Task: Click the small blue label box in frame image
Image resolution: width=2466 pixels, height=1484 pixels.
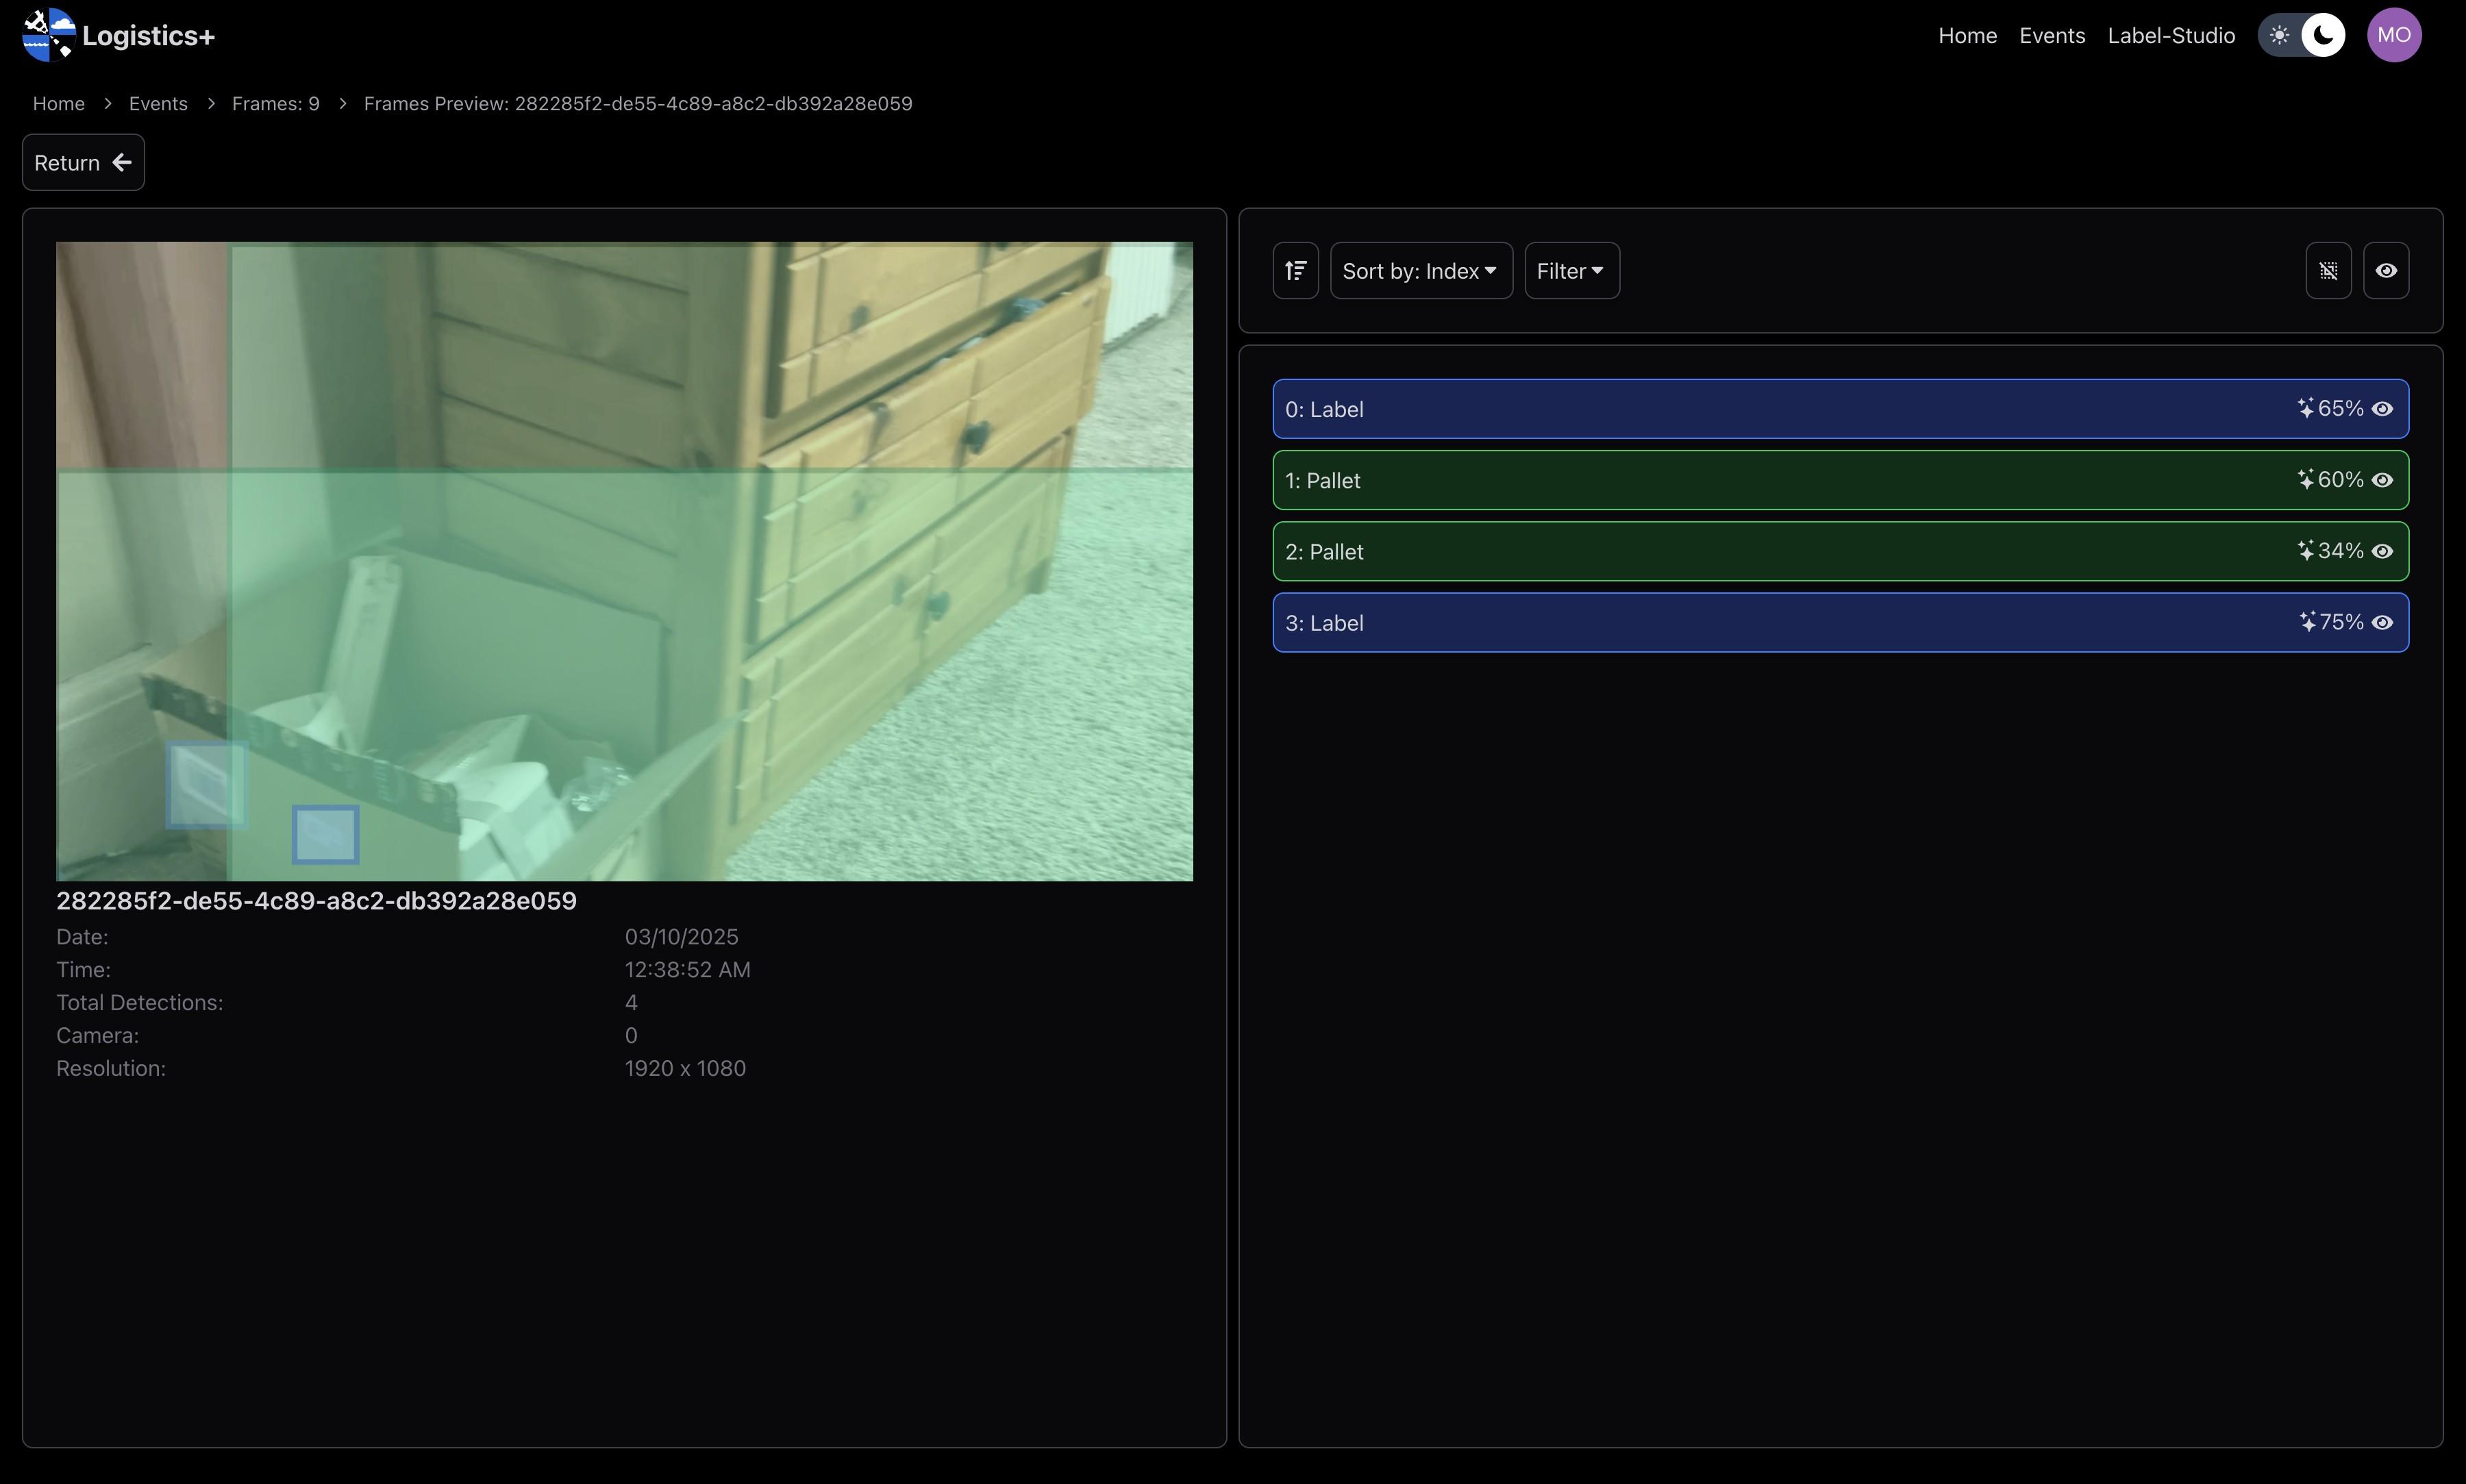Action: (325, 834)
